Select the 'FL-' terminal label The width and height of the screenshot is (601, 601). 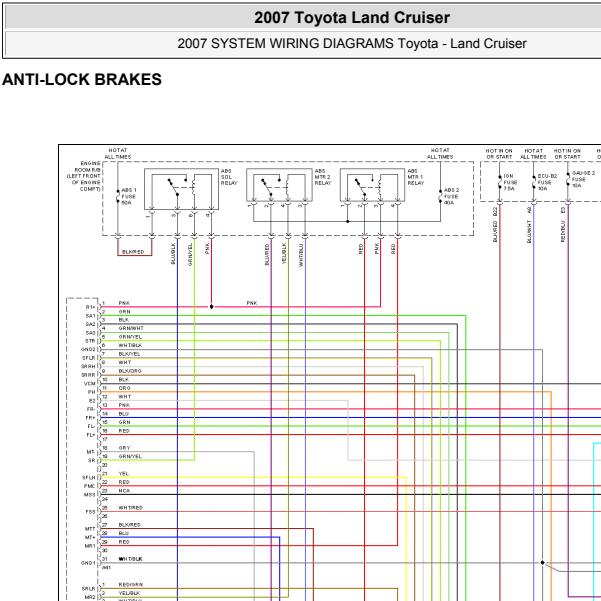click(91, 426)
